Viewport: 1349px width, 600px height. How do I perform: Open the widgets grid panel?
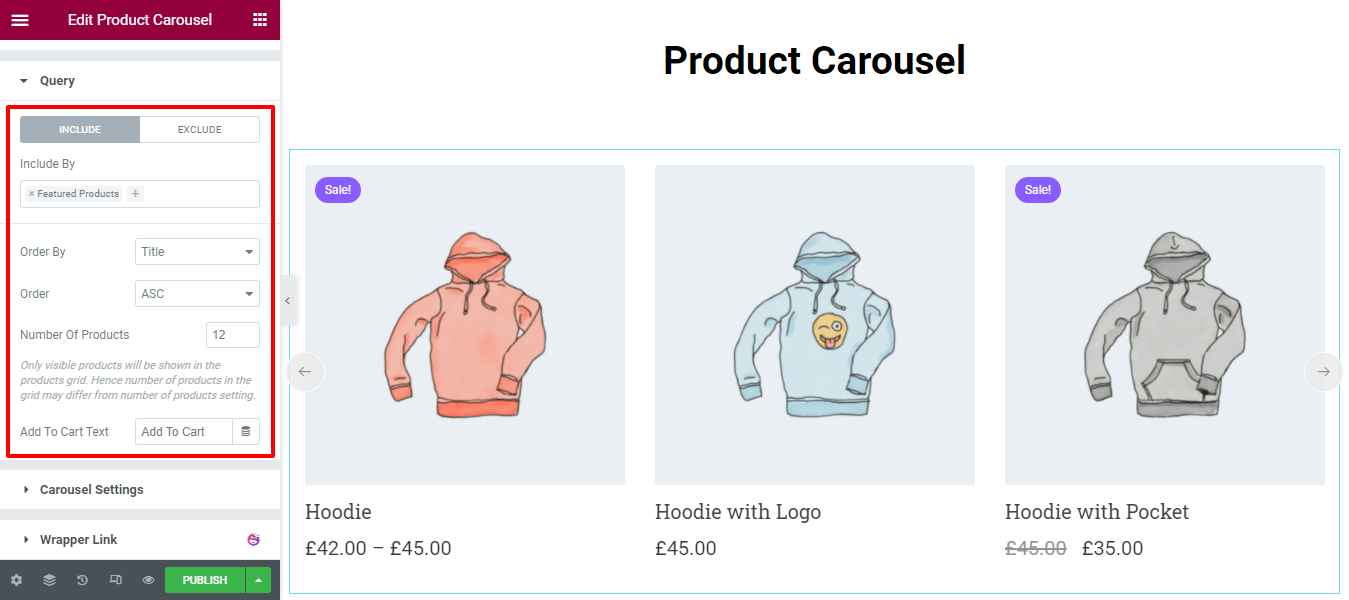(x=260, y=20)
